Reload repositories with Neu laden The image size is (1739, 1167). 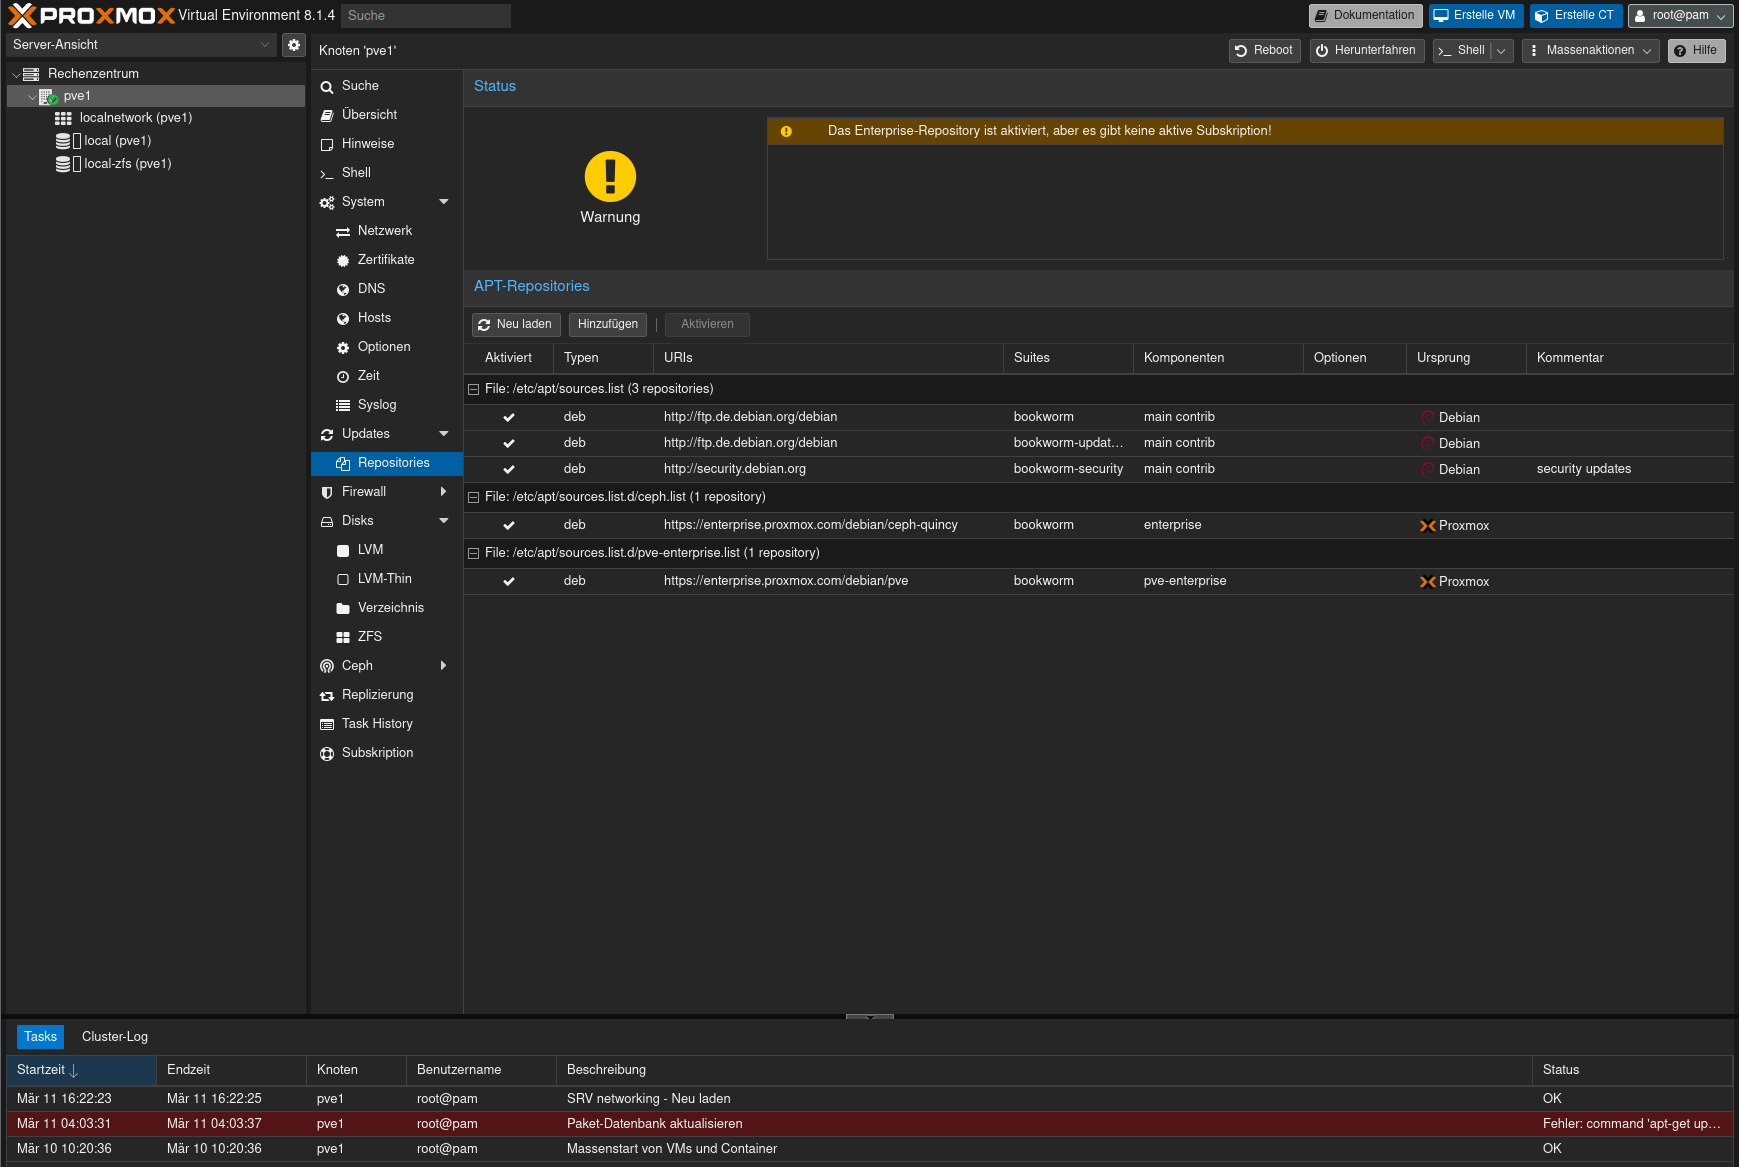pyautogui.click(x=516, y=325)
